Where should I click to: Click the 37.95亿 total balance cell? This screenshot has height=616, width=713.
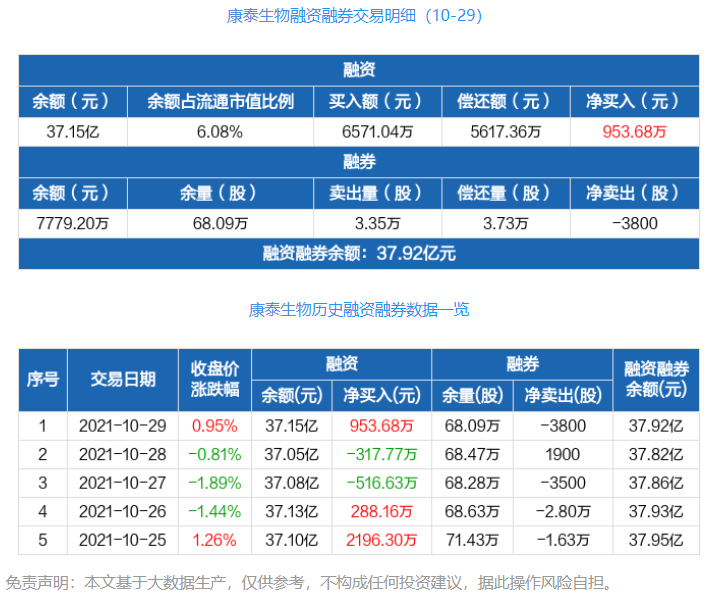[656, 540]
